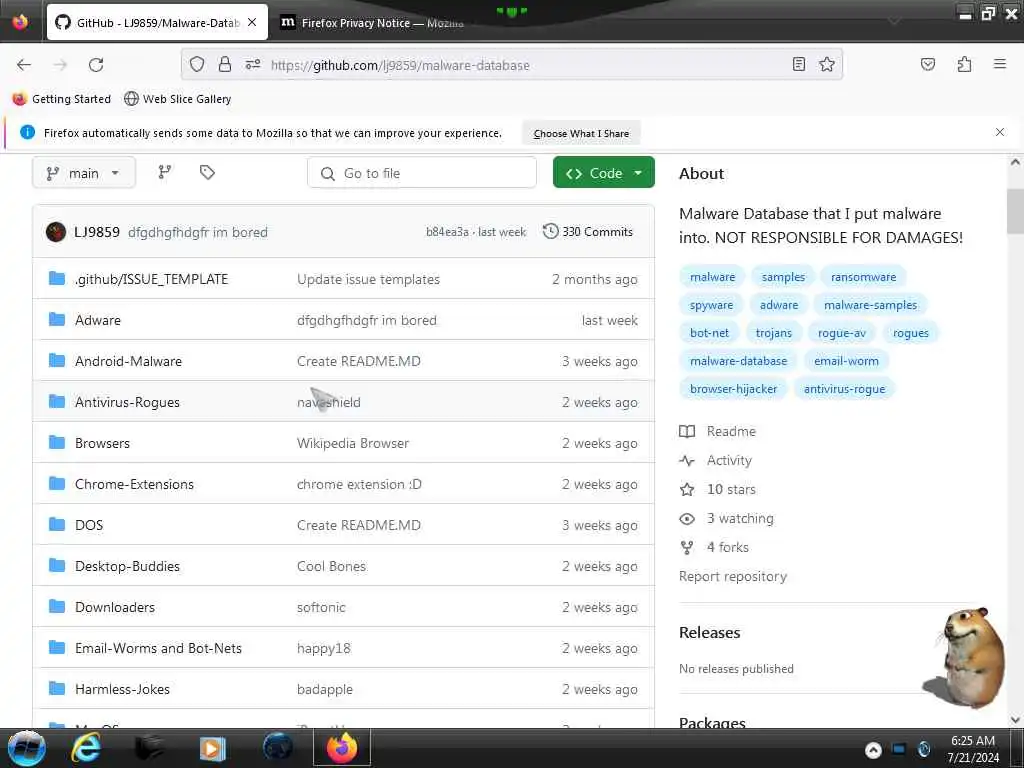The width and height of the screenshot is (1024, 768).
Task: Open the Chrome-Extensions folder
Action: pyautogui.click(x=135, y=484)
